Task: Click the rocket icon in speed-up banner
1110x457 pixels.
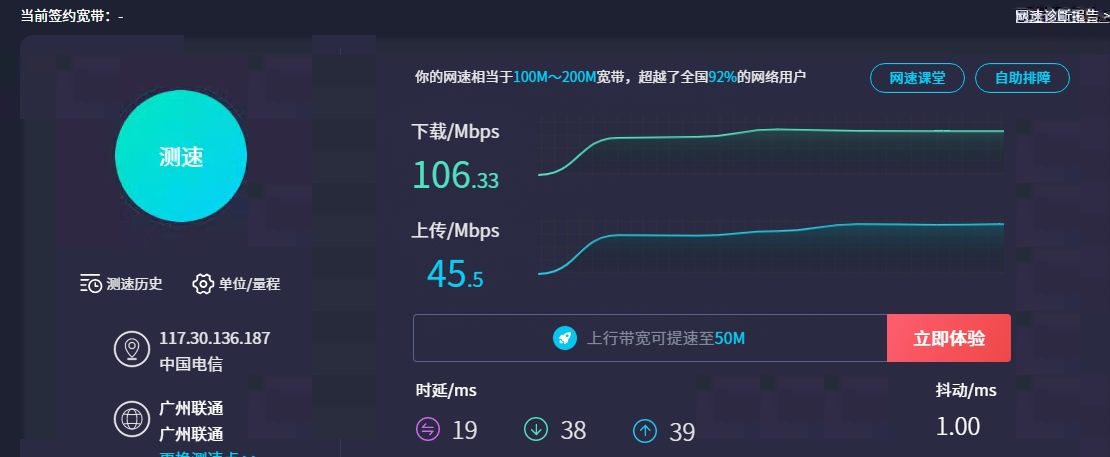Action: (565, 338)
